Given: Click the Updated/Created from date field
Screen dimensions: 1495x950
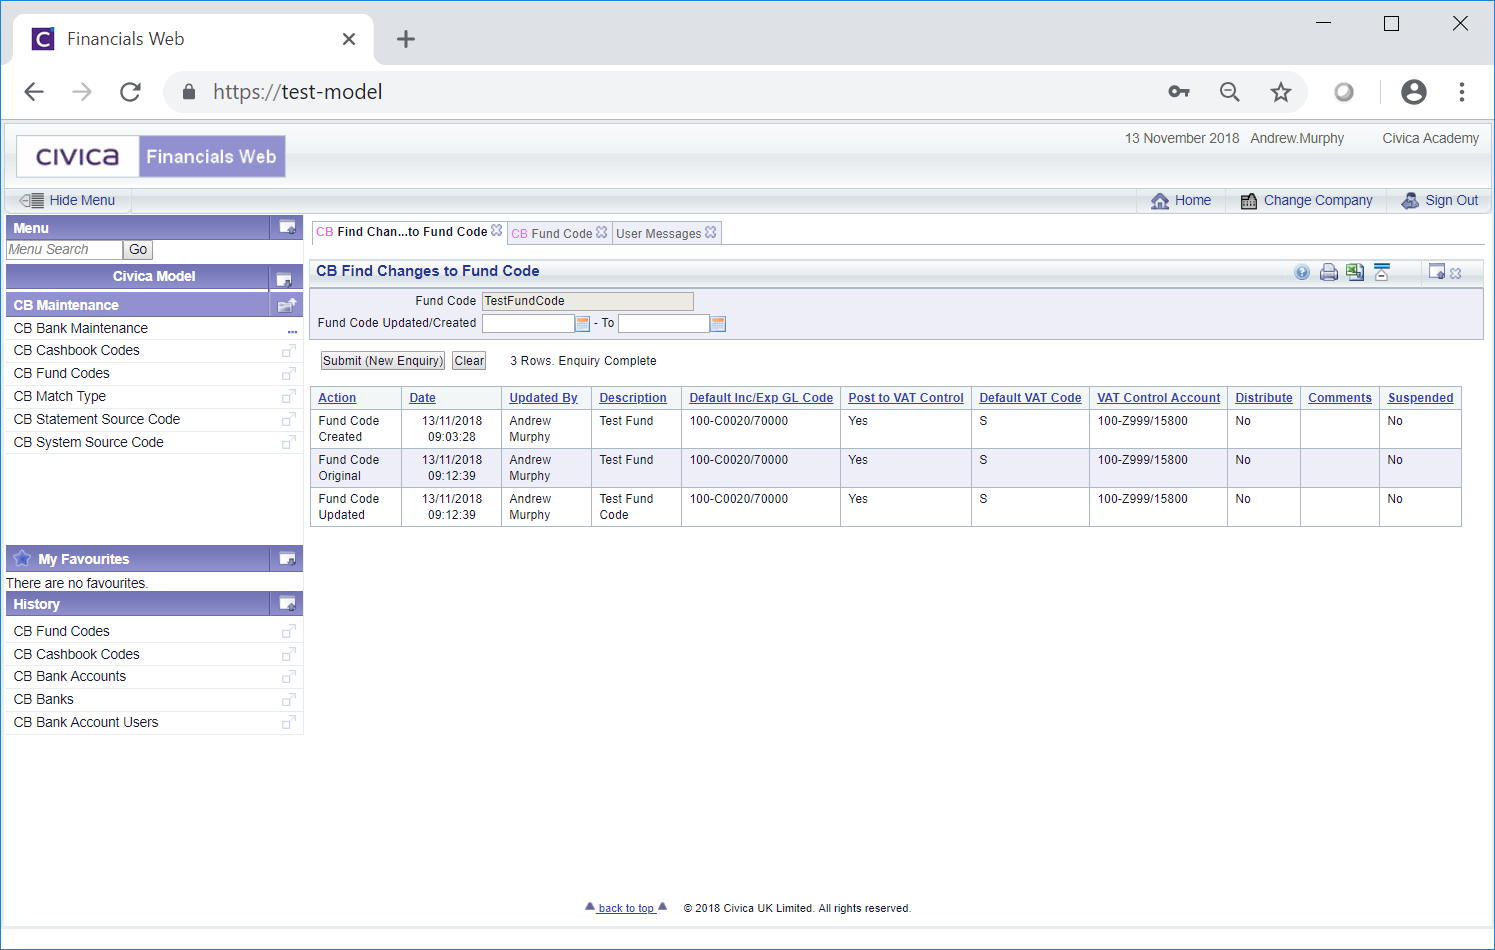Looking at the screenshot, I should tap(528, 323).
